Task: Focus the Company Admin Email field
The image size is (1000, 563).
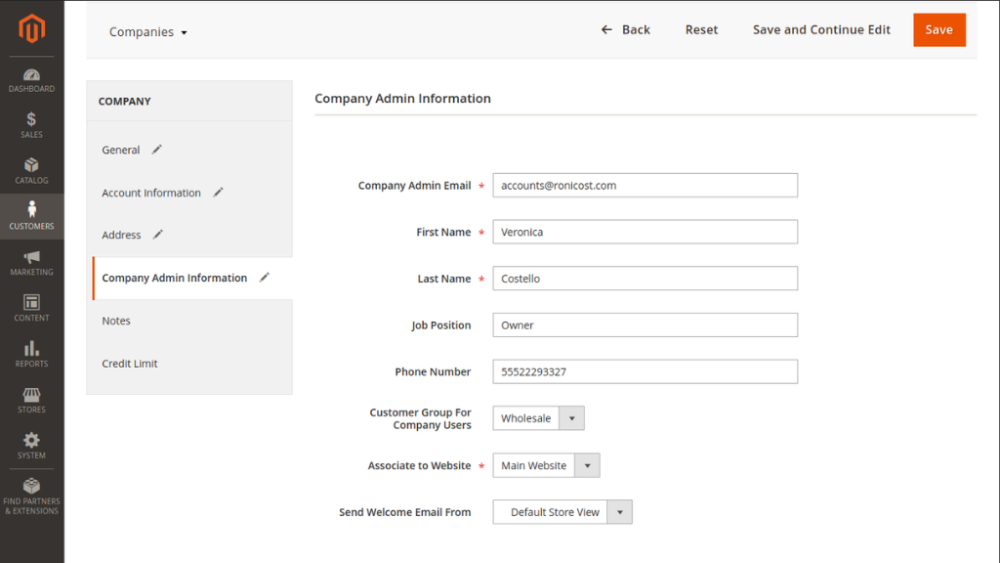Action: pos(645,186)
